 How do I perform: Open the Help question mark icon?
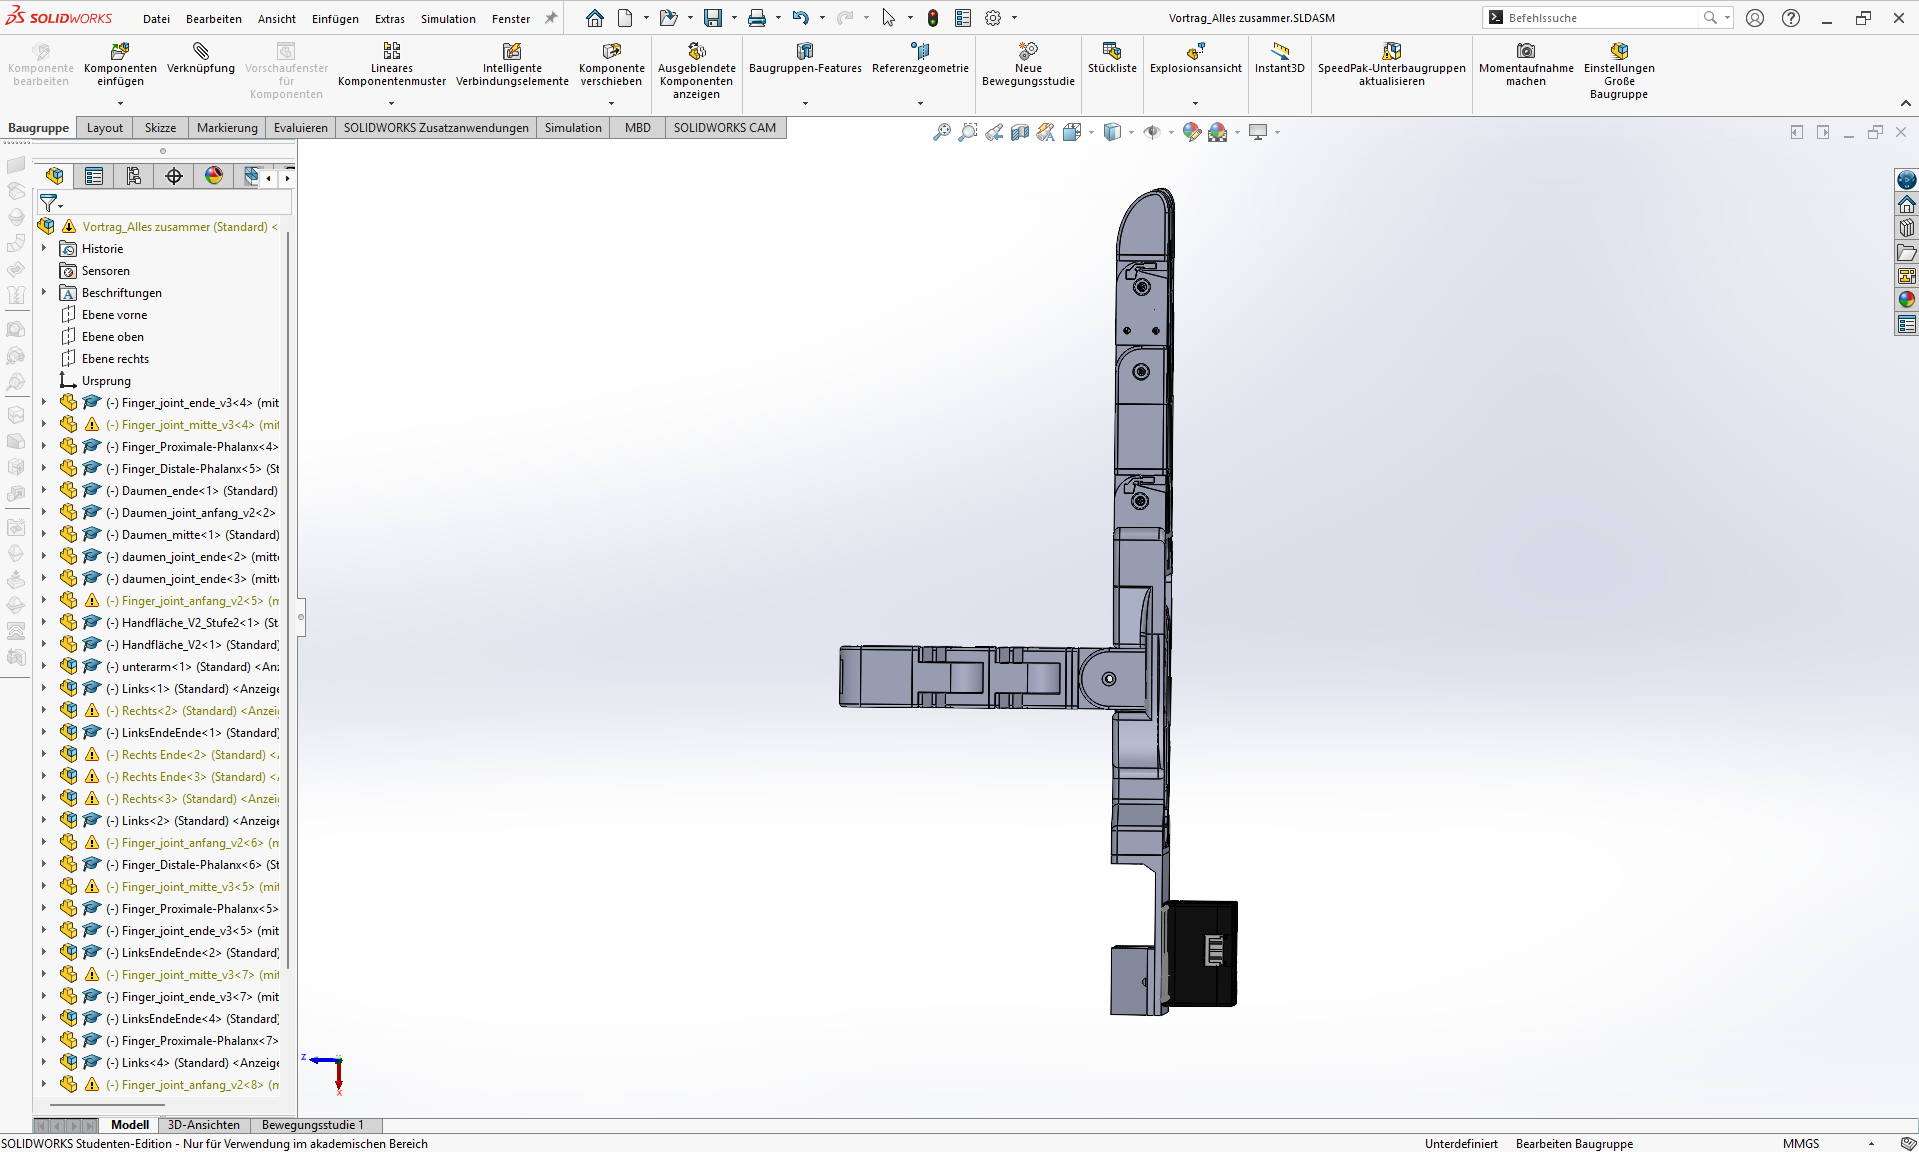click(1791, 18)
